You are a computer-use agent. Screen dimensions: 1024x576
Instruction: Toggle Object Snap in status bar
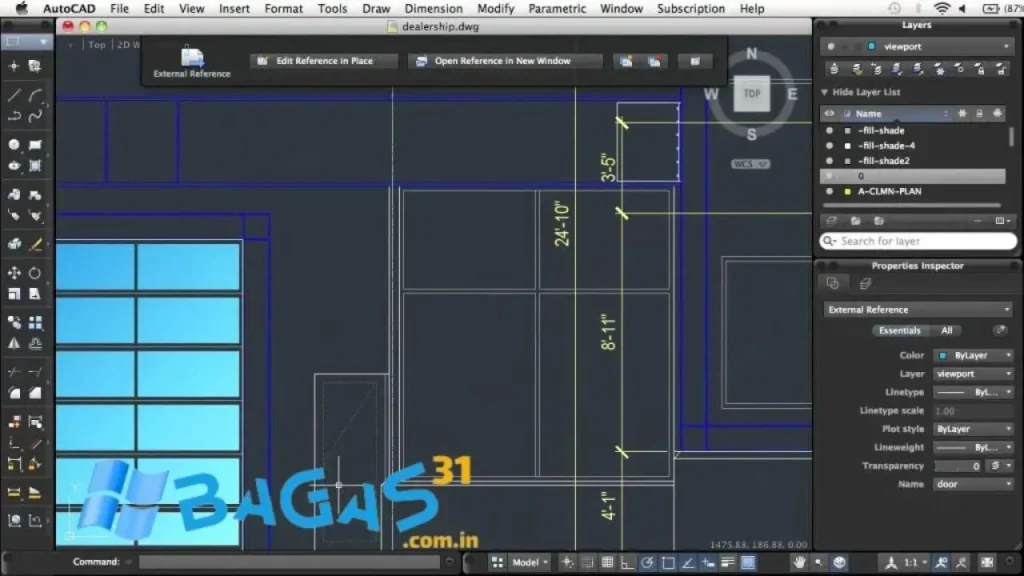click(x=667, y=562)
